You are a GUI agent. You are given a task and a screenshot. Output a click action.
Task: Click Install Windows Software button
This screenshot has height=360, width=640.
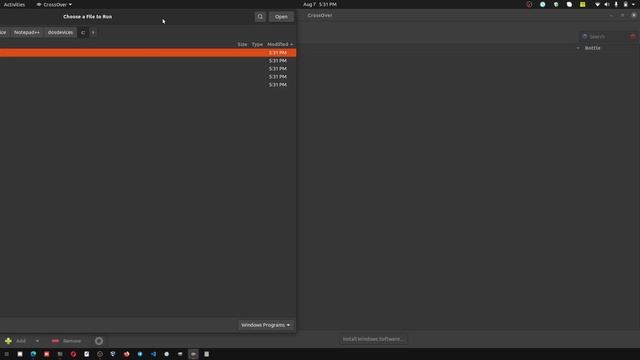373,339
